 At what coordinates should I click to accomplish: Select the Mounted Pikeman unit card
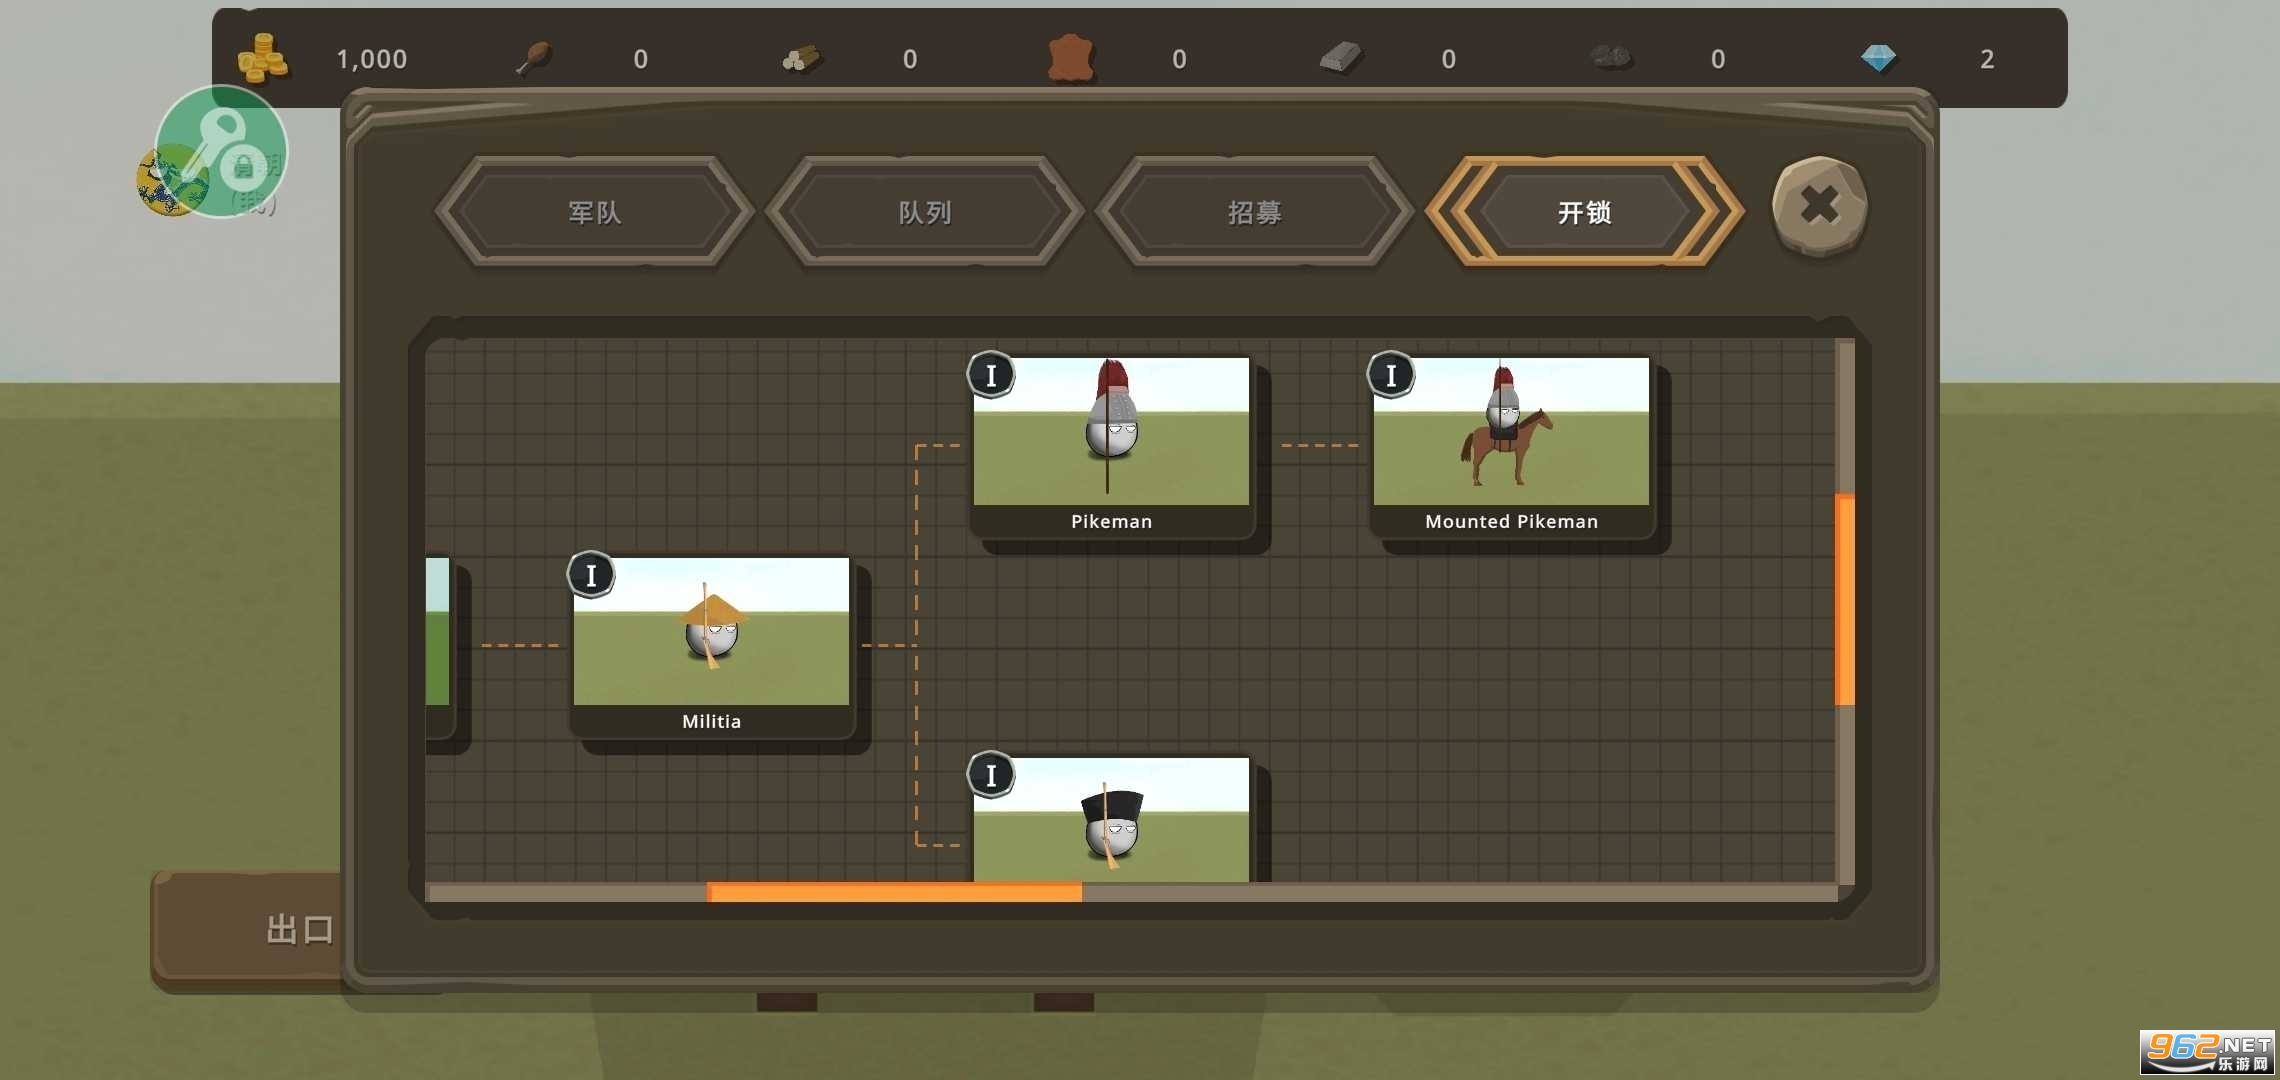(x=1511, y=445)
